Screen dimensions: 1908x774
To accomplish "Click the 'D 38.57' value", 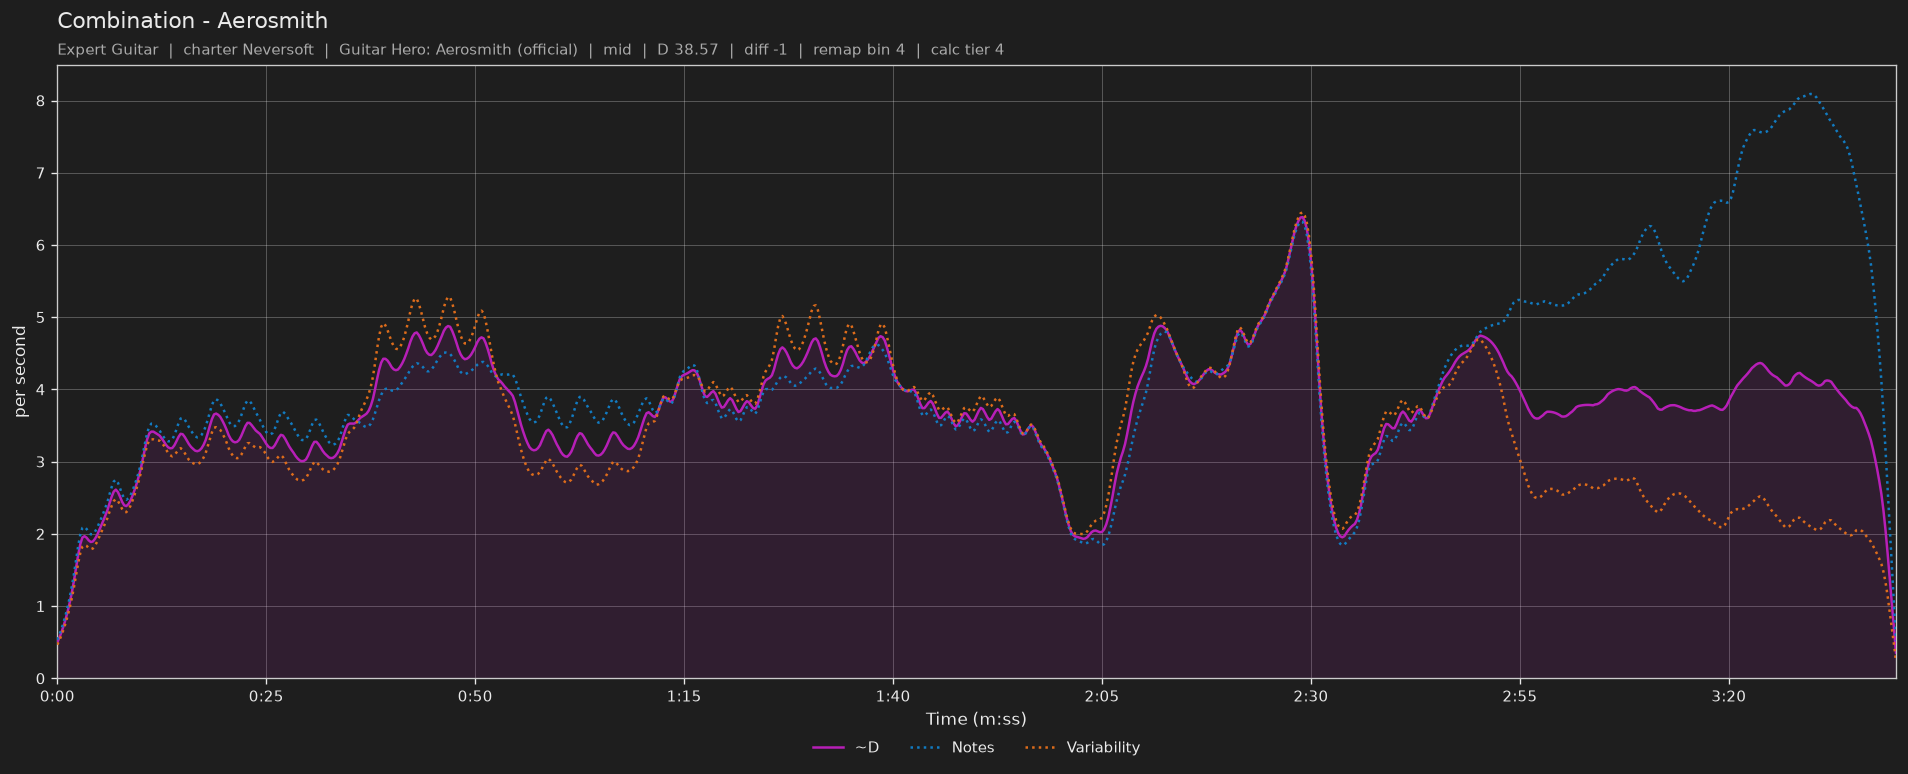I will click(x=688, y=50).
